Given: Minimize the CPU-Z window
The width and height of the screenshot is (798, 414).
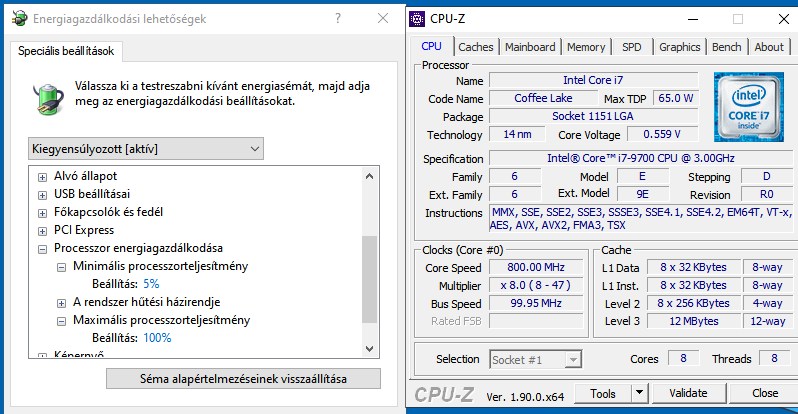Looking at the screenshot, I should [693, 19].
